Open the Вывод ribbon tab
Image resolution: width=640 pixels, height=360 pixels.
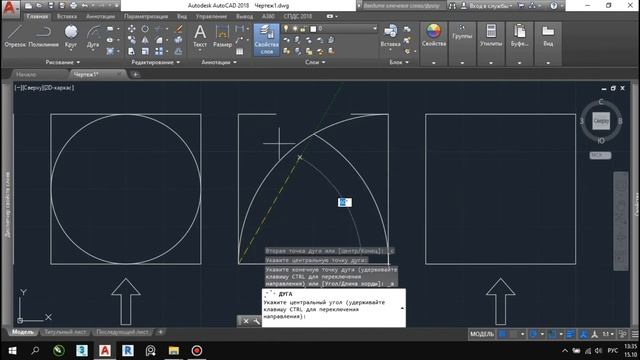(x=244, y=16)
